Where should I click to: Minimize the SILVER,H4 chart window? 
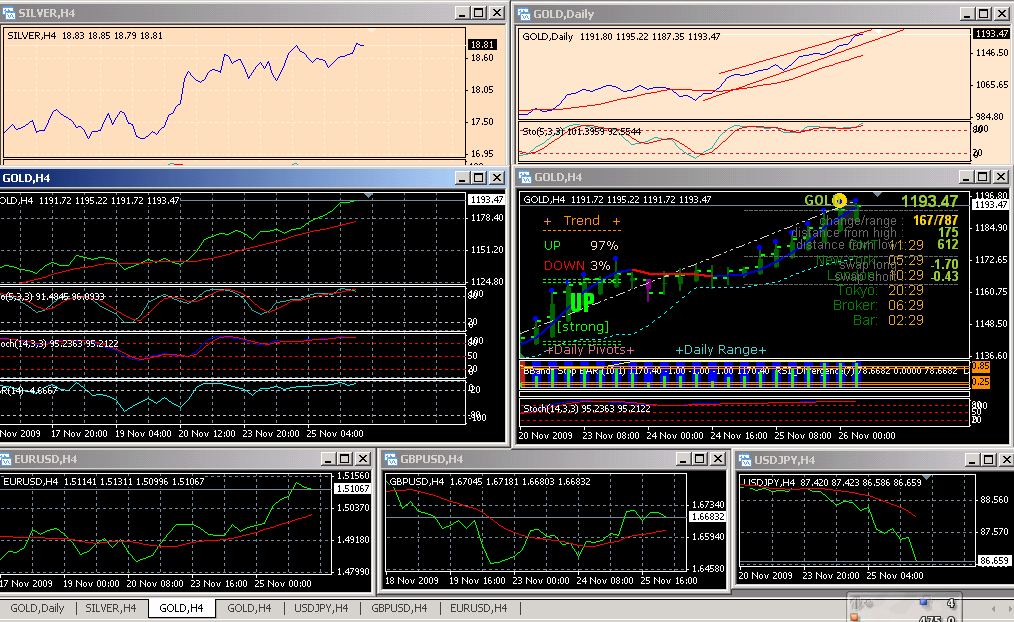462,13
